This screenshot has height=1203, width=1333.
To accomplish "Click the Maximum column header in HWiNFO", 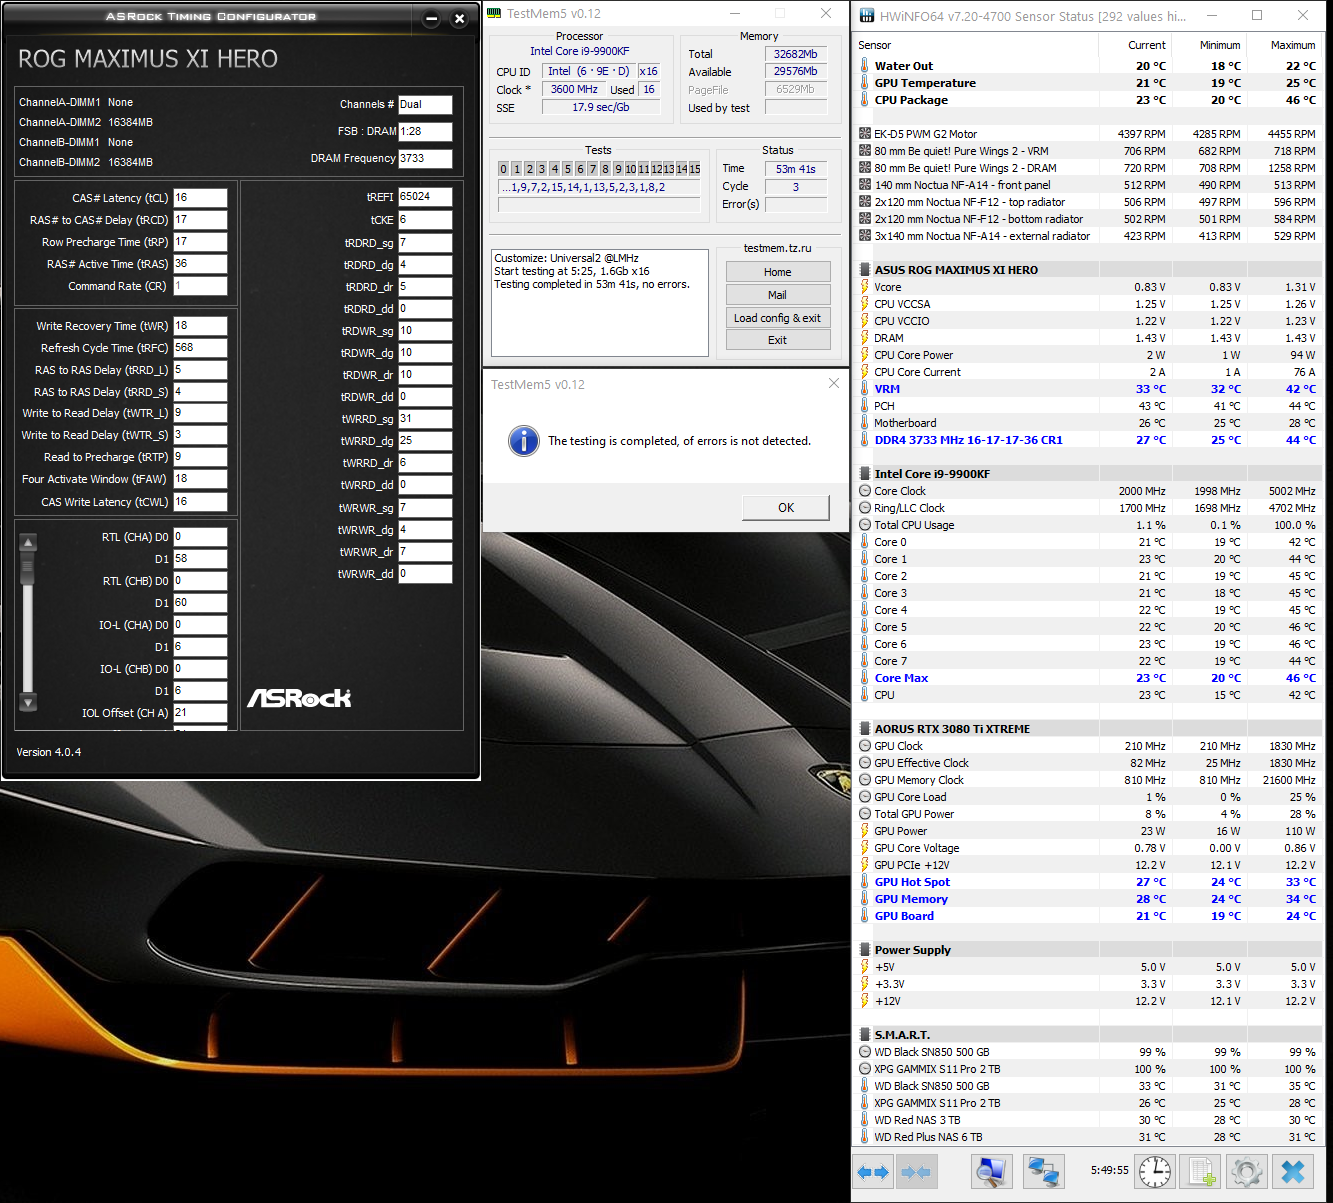I will (x=1292, y=45).
